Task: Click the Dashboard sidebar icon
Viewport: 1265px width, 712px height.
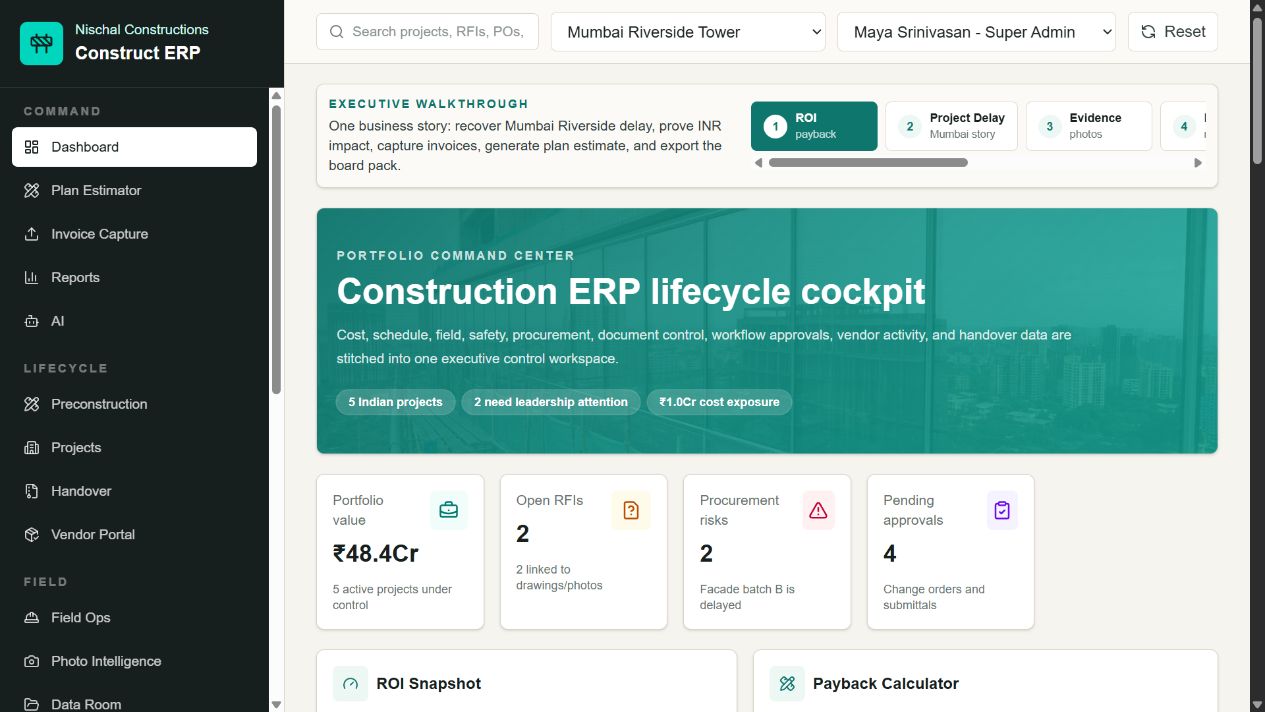Action: [x=31, y=147]
